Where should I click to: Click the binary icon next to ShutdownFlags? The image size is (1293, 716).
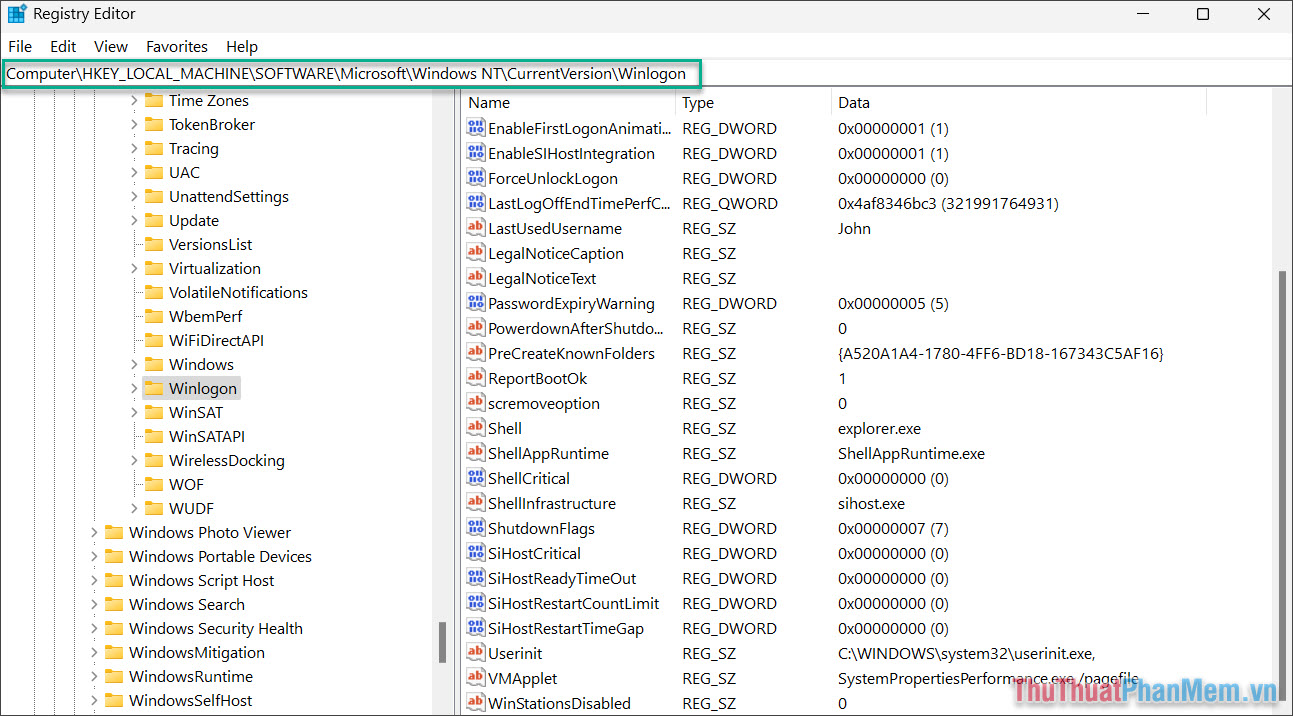click(476, 528)
